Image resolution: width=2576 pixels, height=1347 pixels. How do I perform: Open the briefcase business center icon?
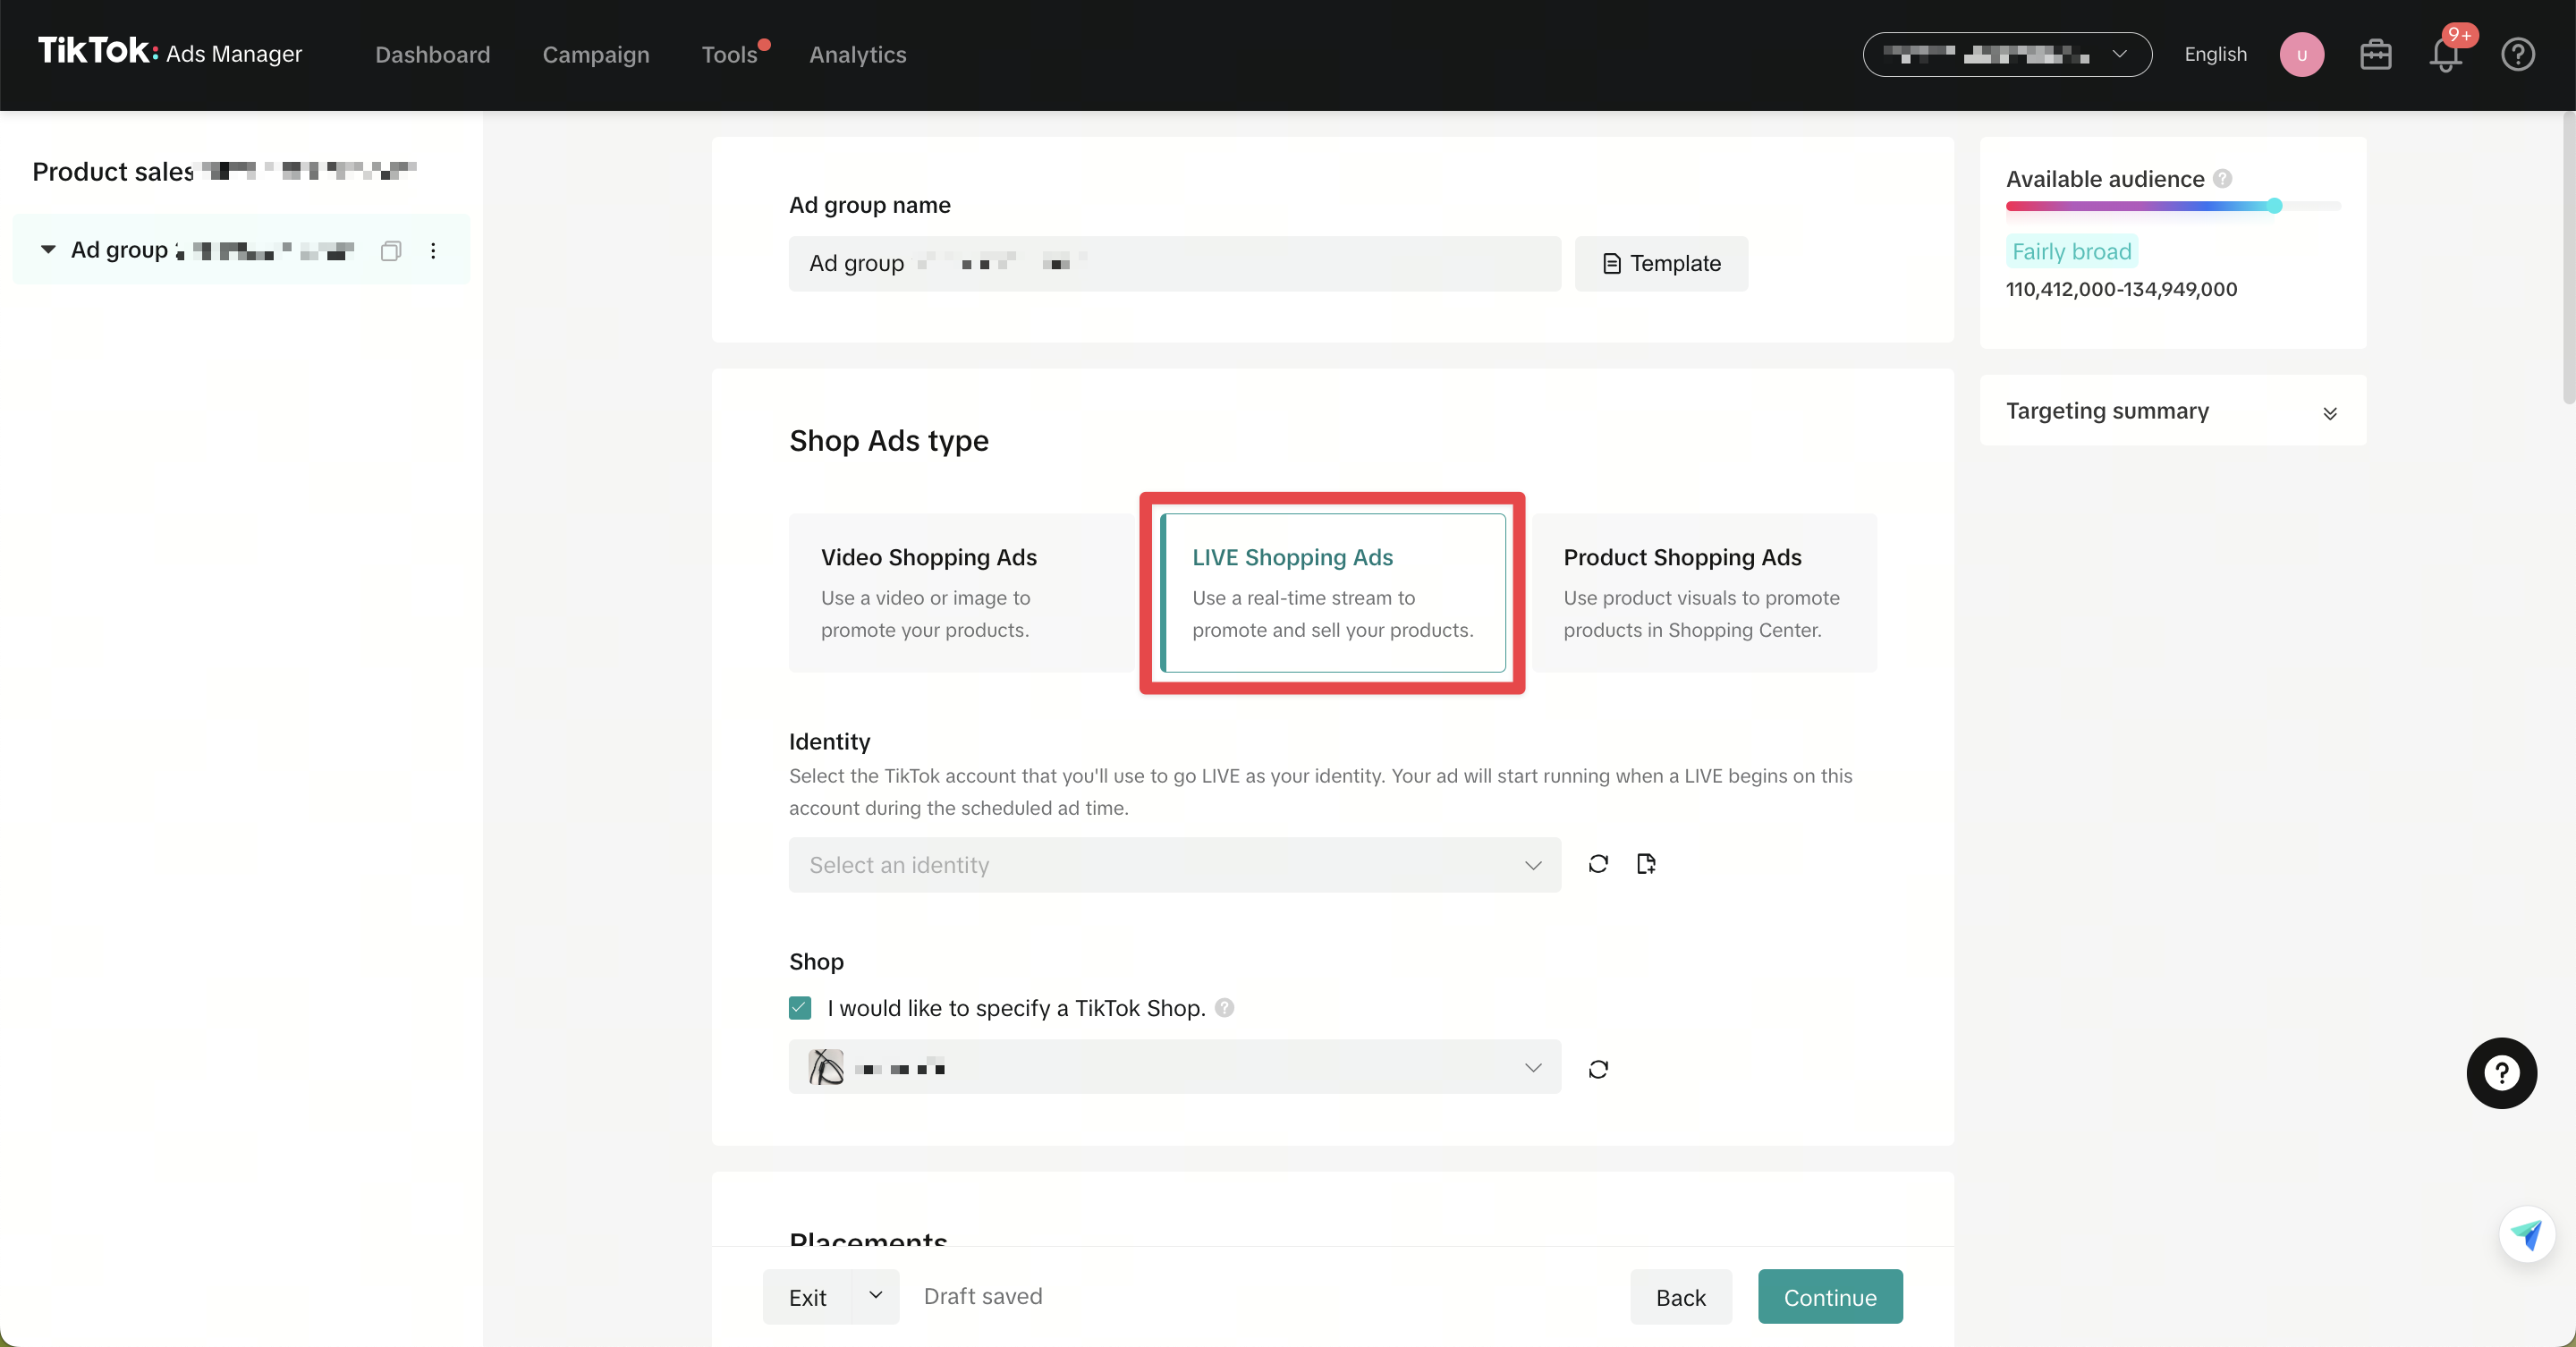pos(2375,55)
